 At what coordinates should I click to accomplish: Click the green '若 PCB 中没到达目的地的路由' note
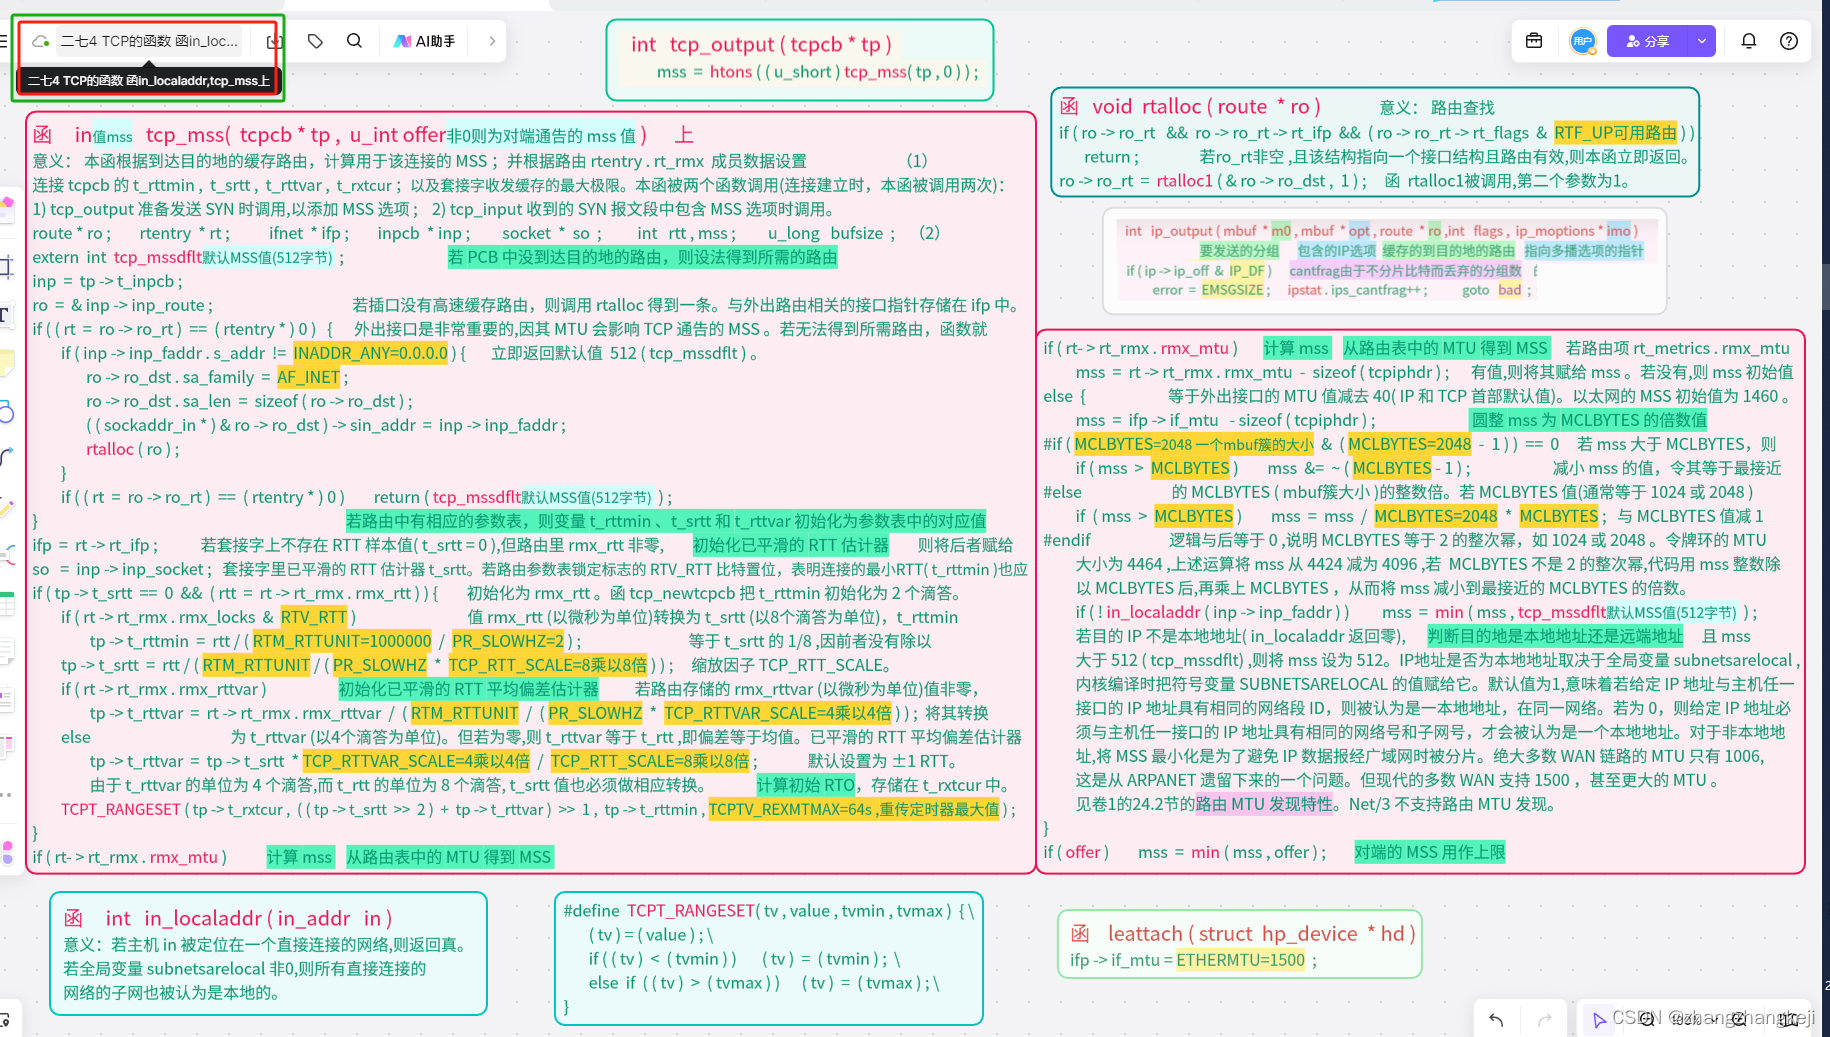click(x=641, y=257)
